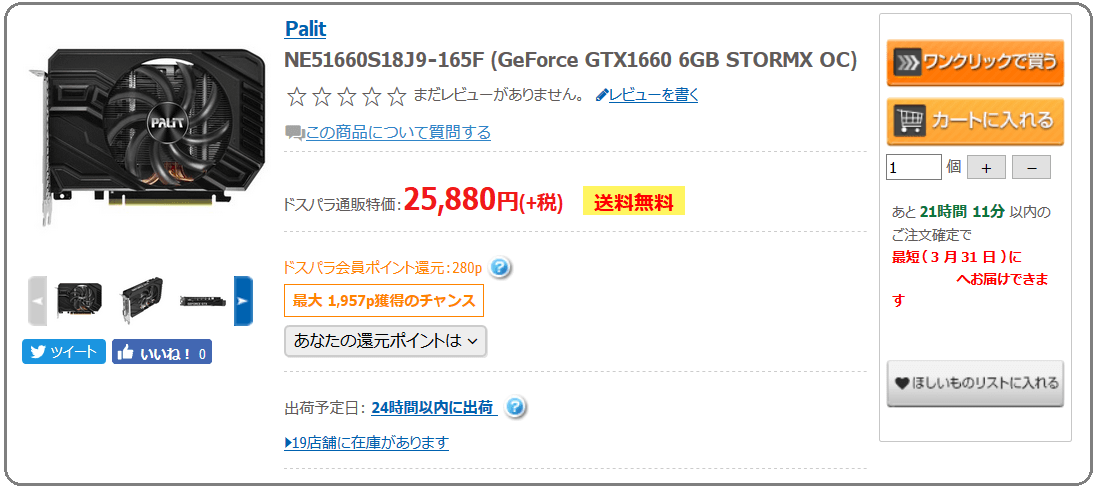
Task: Decrease quantity with the minus button
Action: pos(1031,168)
